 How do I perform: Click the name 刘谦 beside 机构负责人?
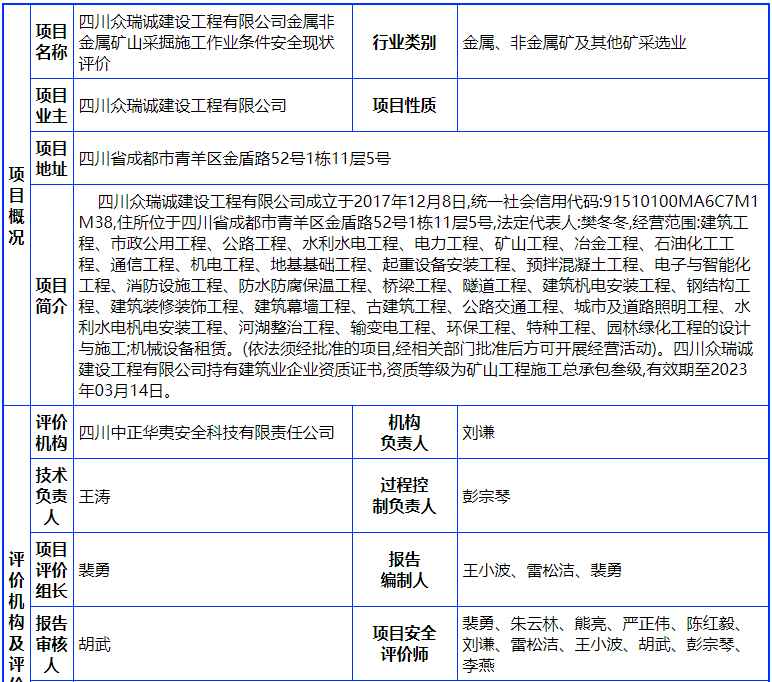pyautogui.click(x=479, y=433)
